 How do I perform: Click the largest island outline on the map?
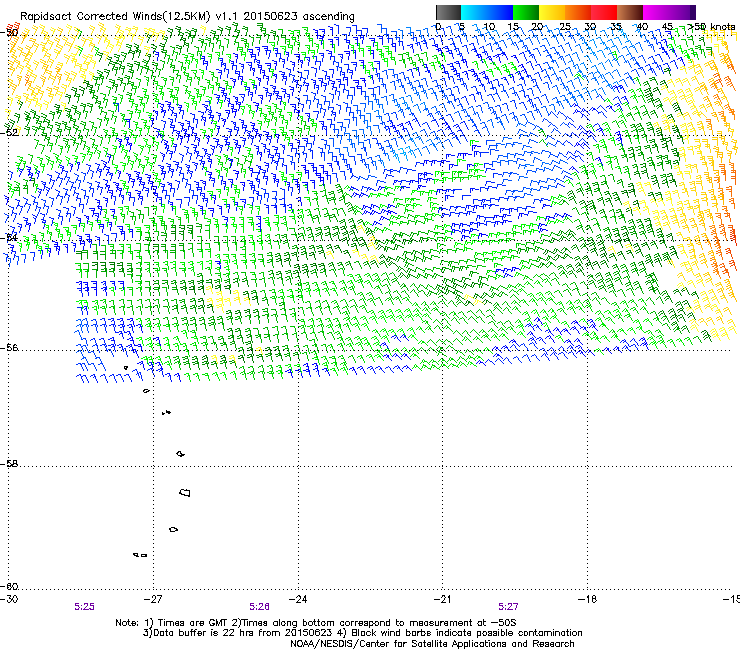click(x=185, y=492)
